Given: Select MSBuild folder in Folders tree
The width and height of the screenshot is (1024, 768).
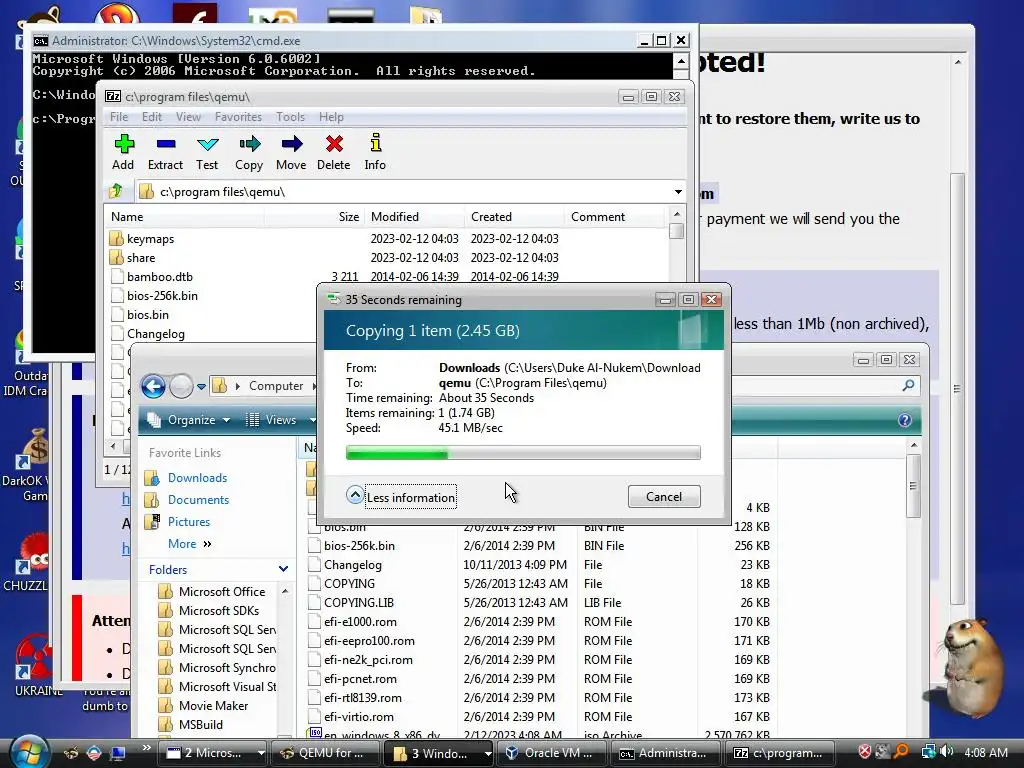Looking at the screenshot, I should (200, 724).
